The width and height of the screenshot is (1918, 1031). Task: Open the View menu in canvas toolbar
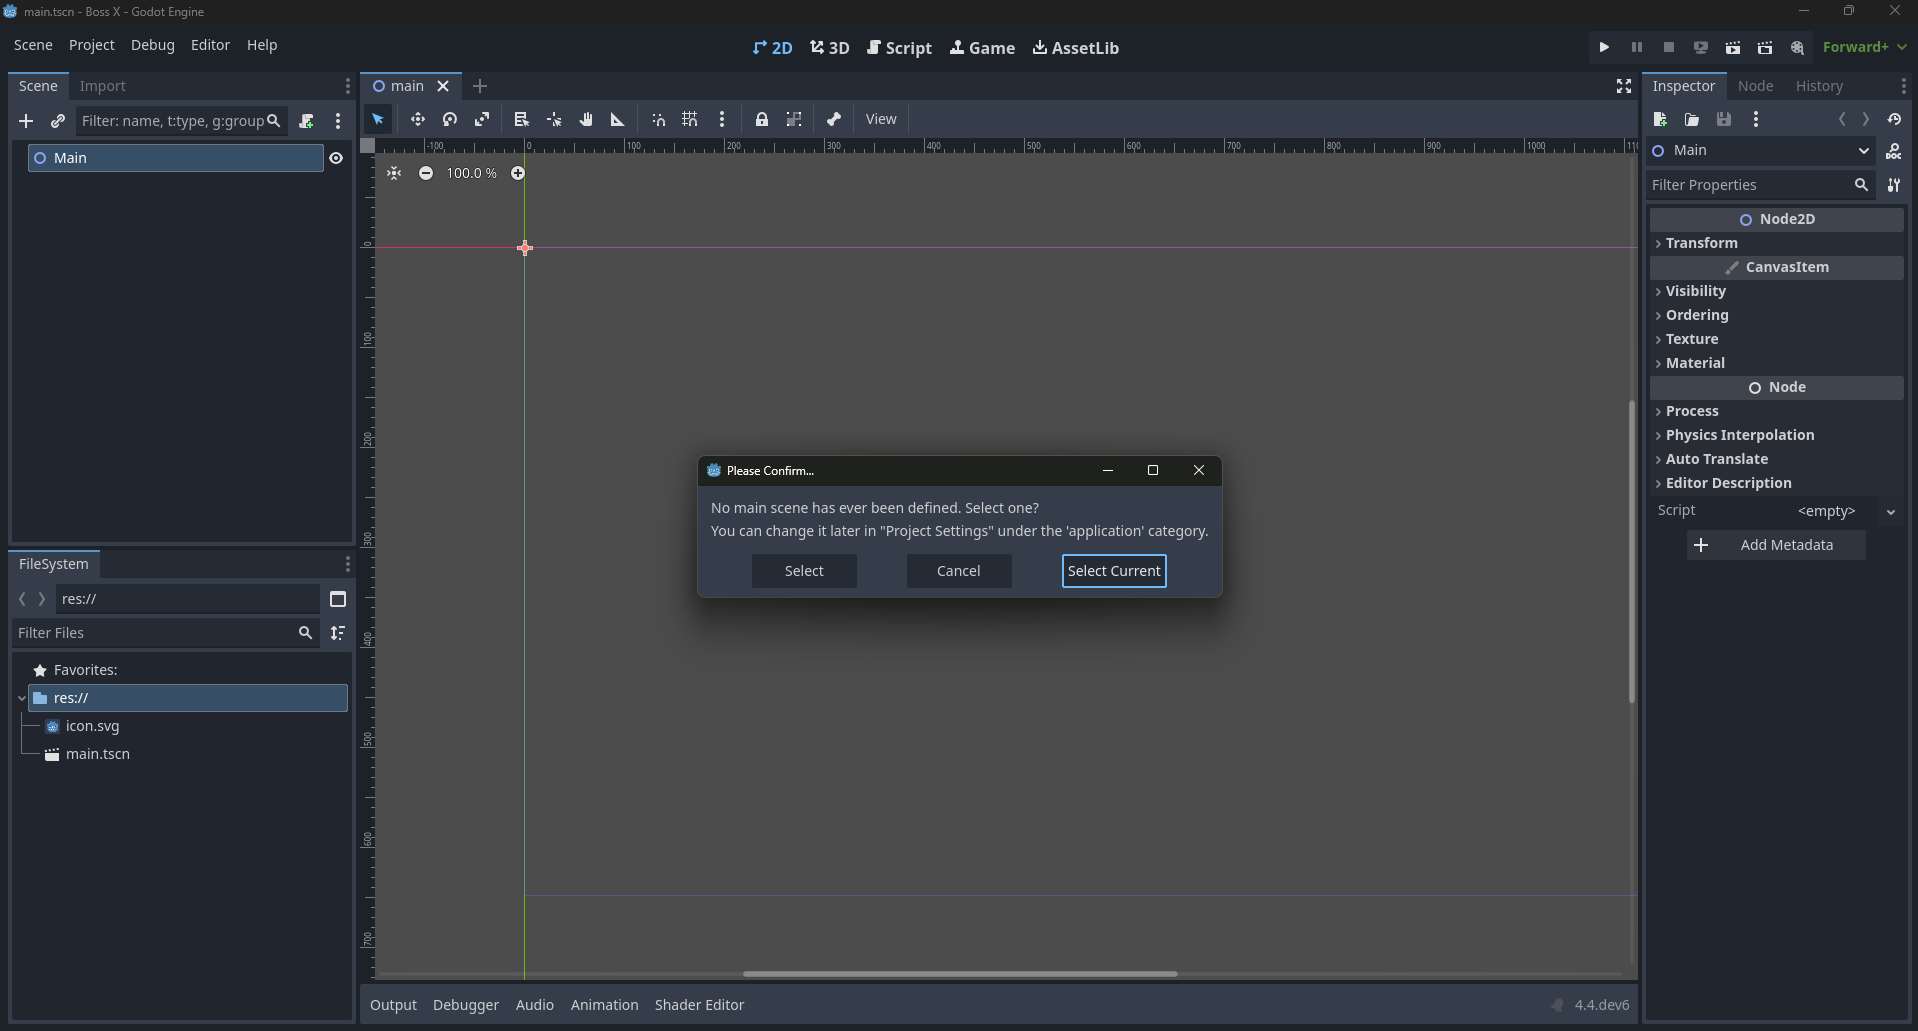click(x=881, y=119)
